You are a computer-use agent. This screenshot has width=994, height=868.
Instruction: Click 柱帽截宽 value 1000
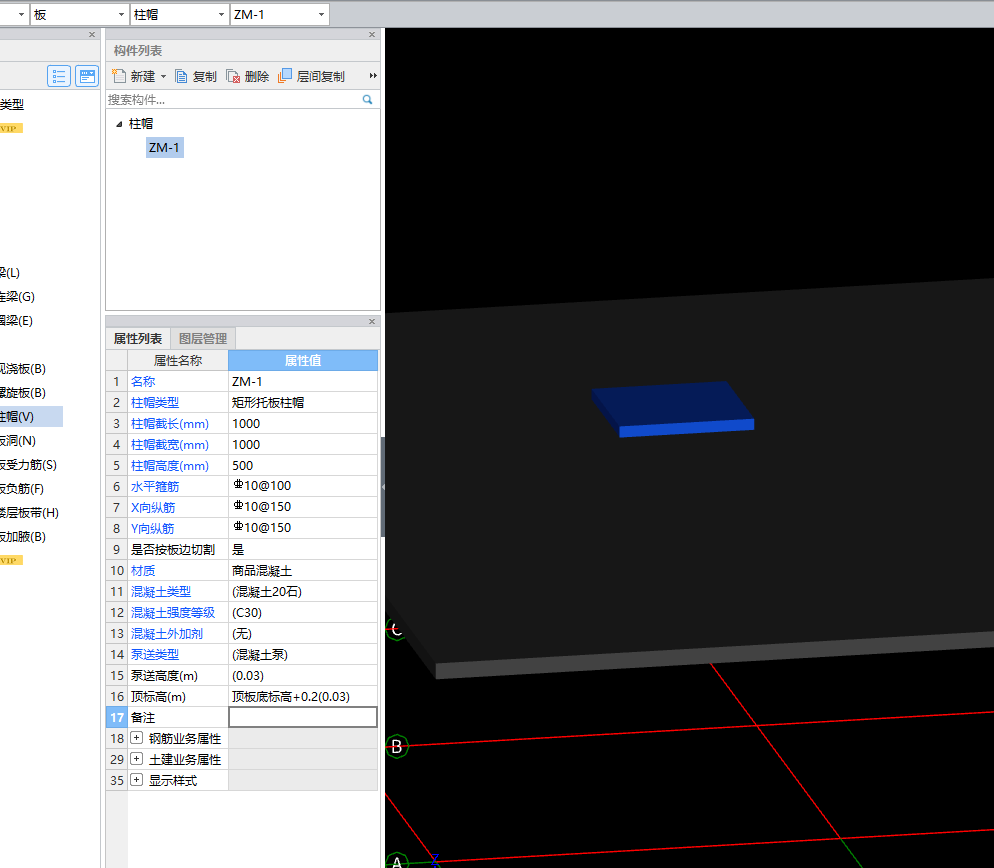coord(303,444)
